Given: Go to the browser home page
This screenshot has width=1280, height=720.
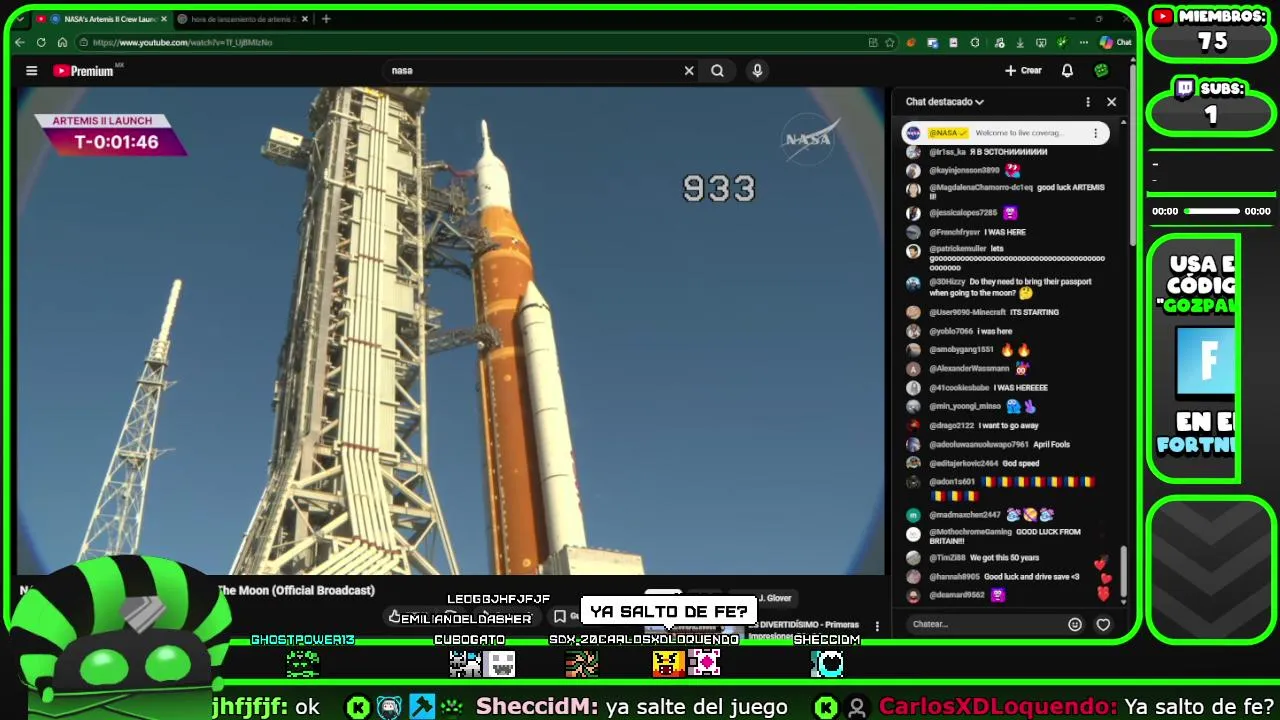Looking at the screenshot, I should [x=62, y=42].
